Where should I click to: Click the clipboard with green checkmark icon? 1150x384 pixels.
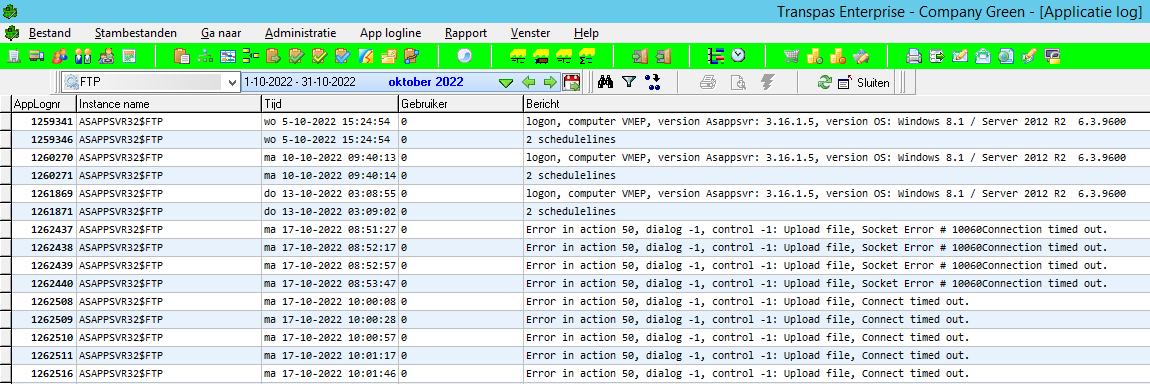(x=296, y=56)
